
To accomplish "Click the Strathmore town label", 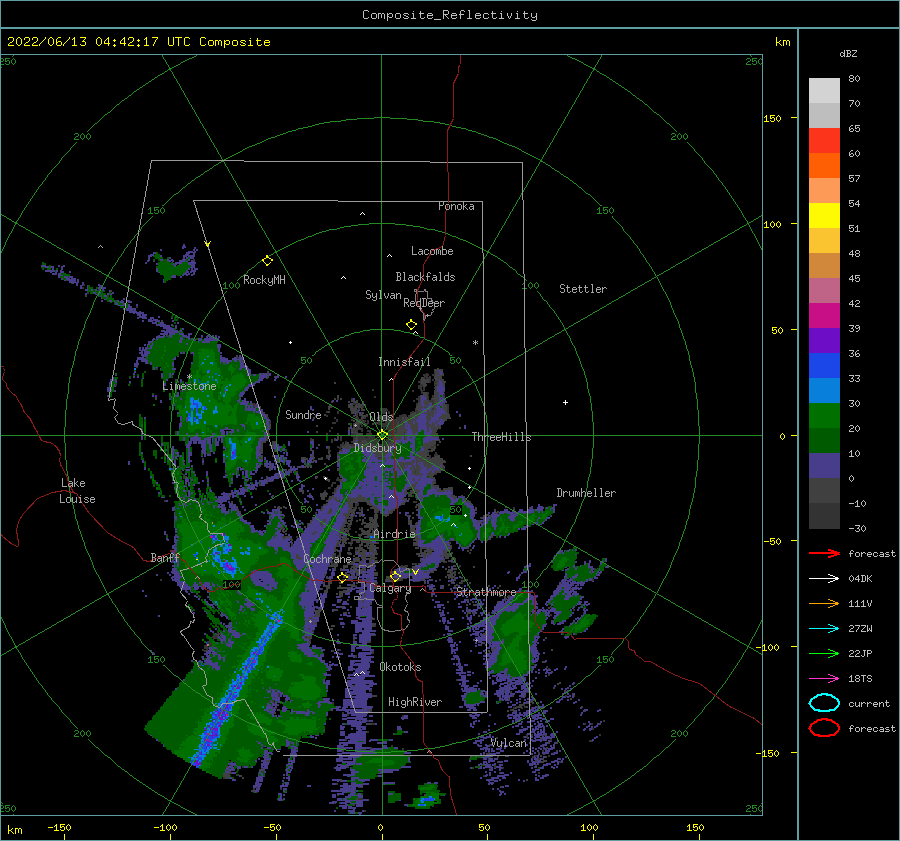I will tap(486, 591).
